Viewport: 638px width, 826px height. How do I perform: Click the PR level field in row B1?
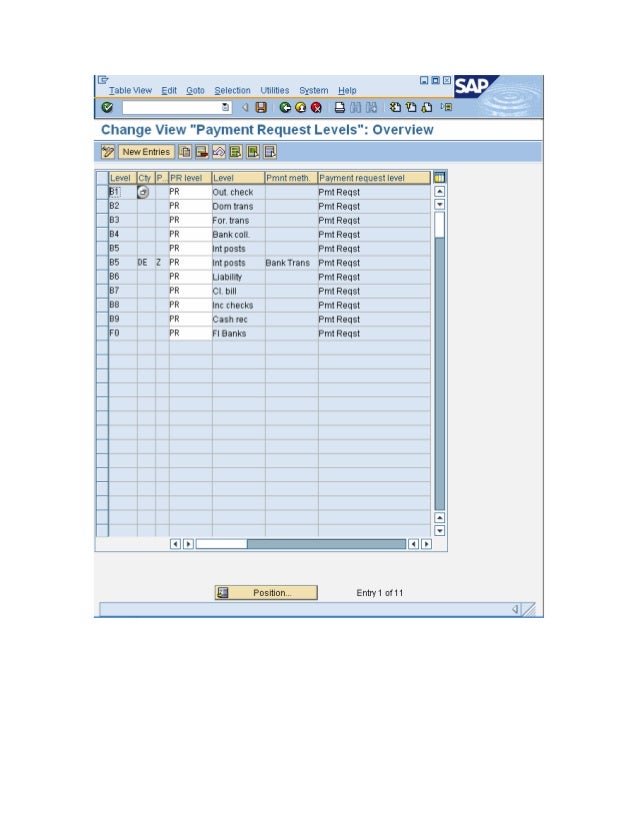click(x=190, y=192)
